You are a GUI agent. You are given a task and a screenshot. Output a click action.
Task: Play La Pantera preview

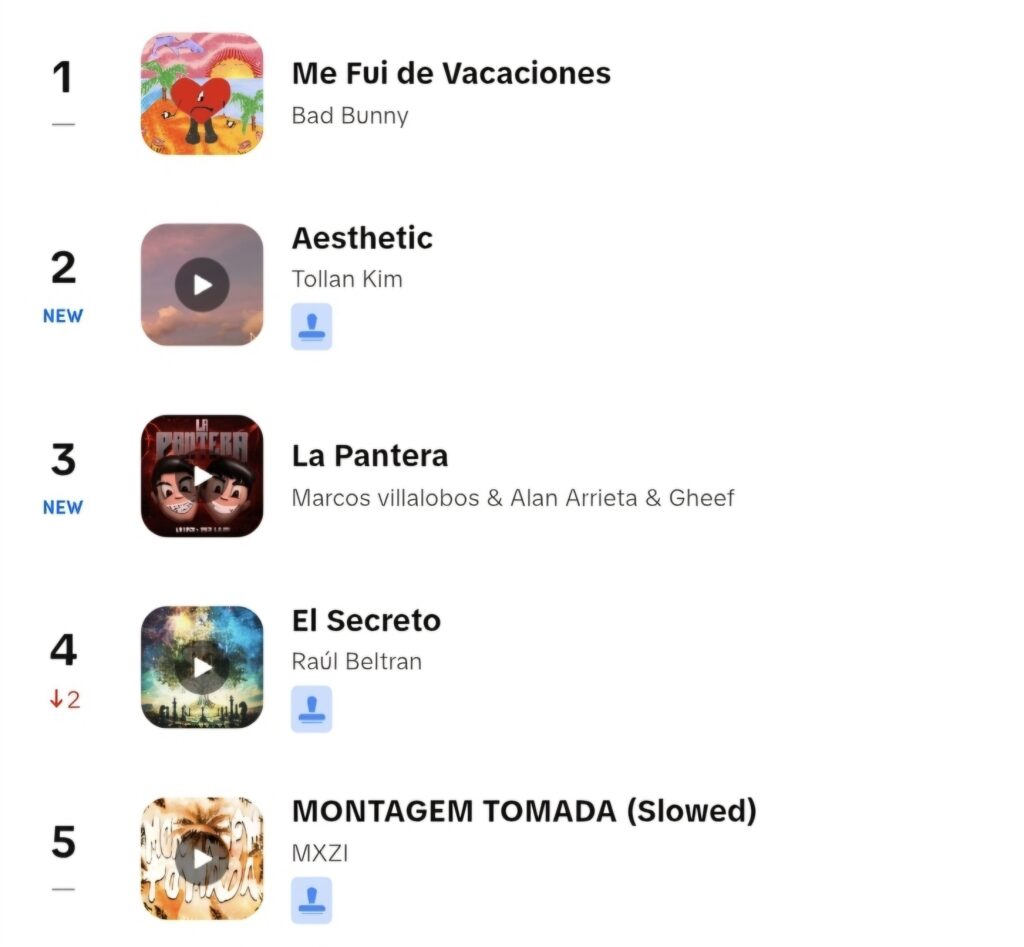pos(202,476)
